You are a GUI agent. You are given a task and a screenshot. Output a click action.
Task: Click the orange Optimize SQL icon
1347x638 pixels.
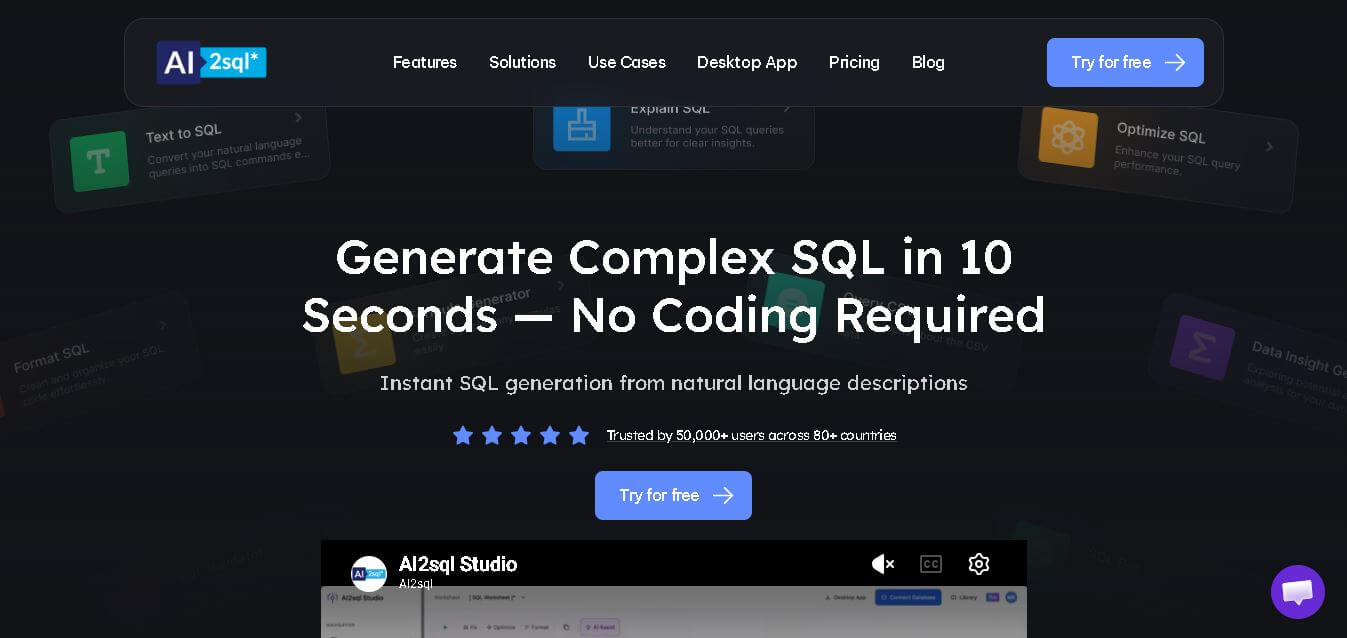tap(1068, 137)
